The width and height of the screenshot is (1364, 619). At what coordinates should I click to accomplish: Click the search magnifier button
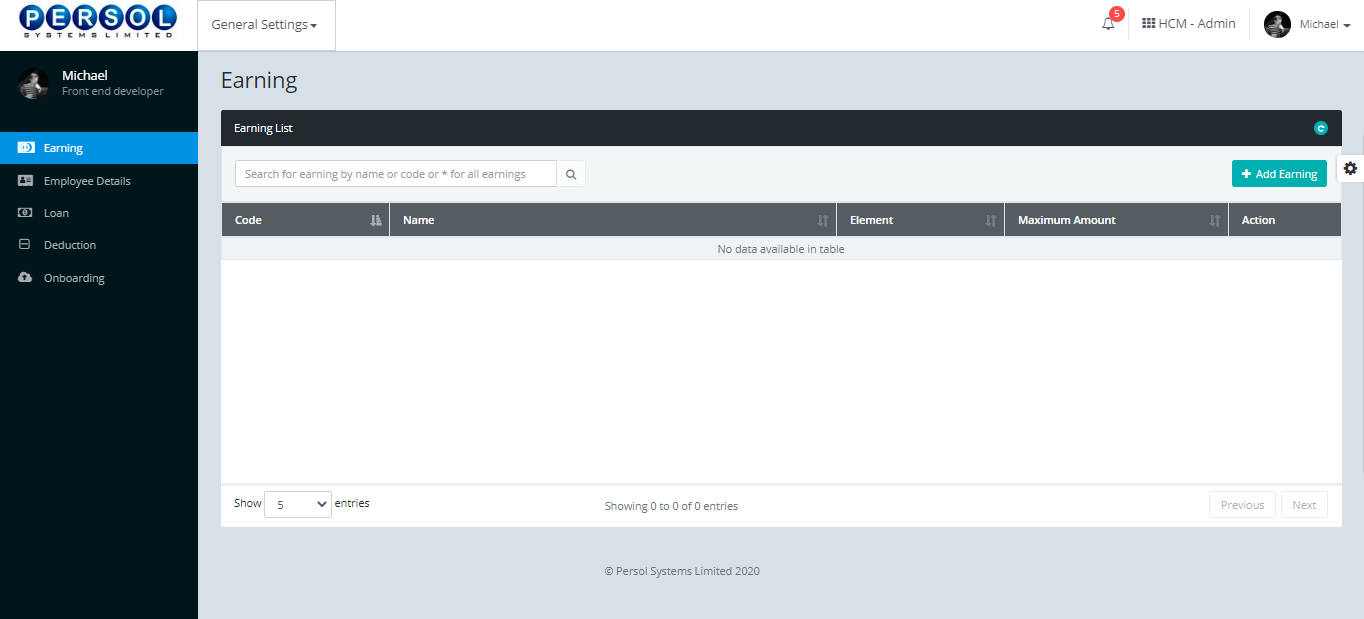coord(571,174)
